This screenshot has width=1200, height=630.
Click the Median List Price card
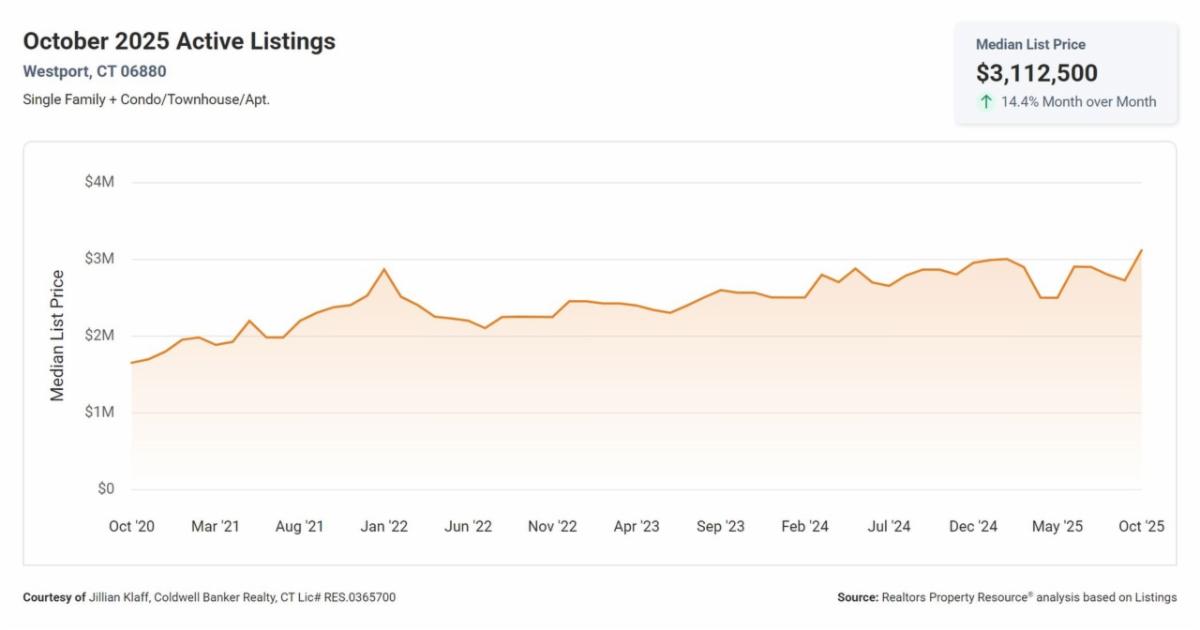coord(1066,73)
